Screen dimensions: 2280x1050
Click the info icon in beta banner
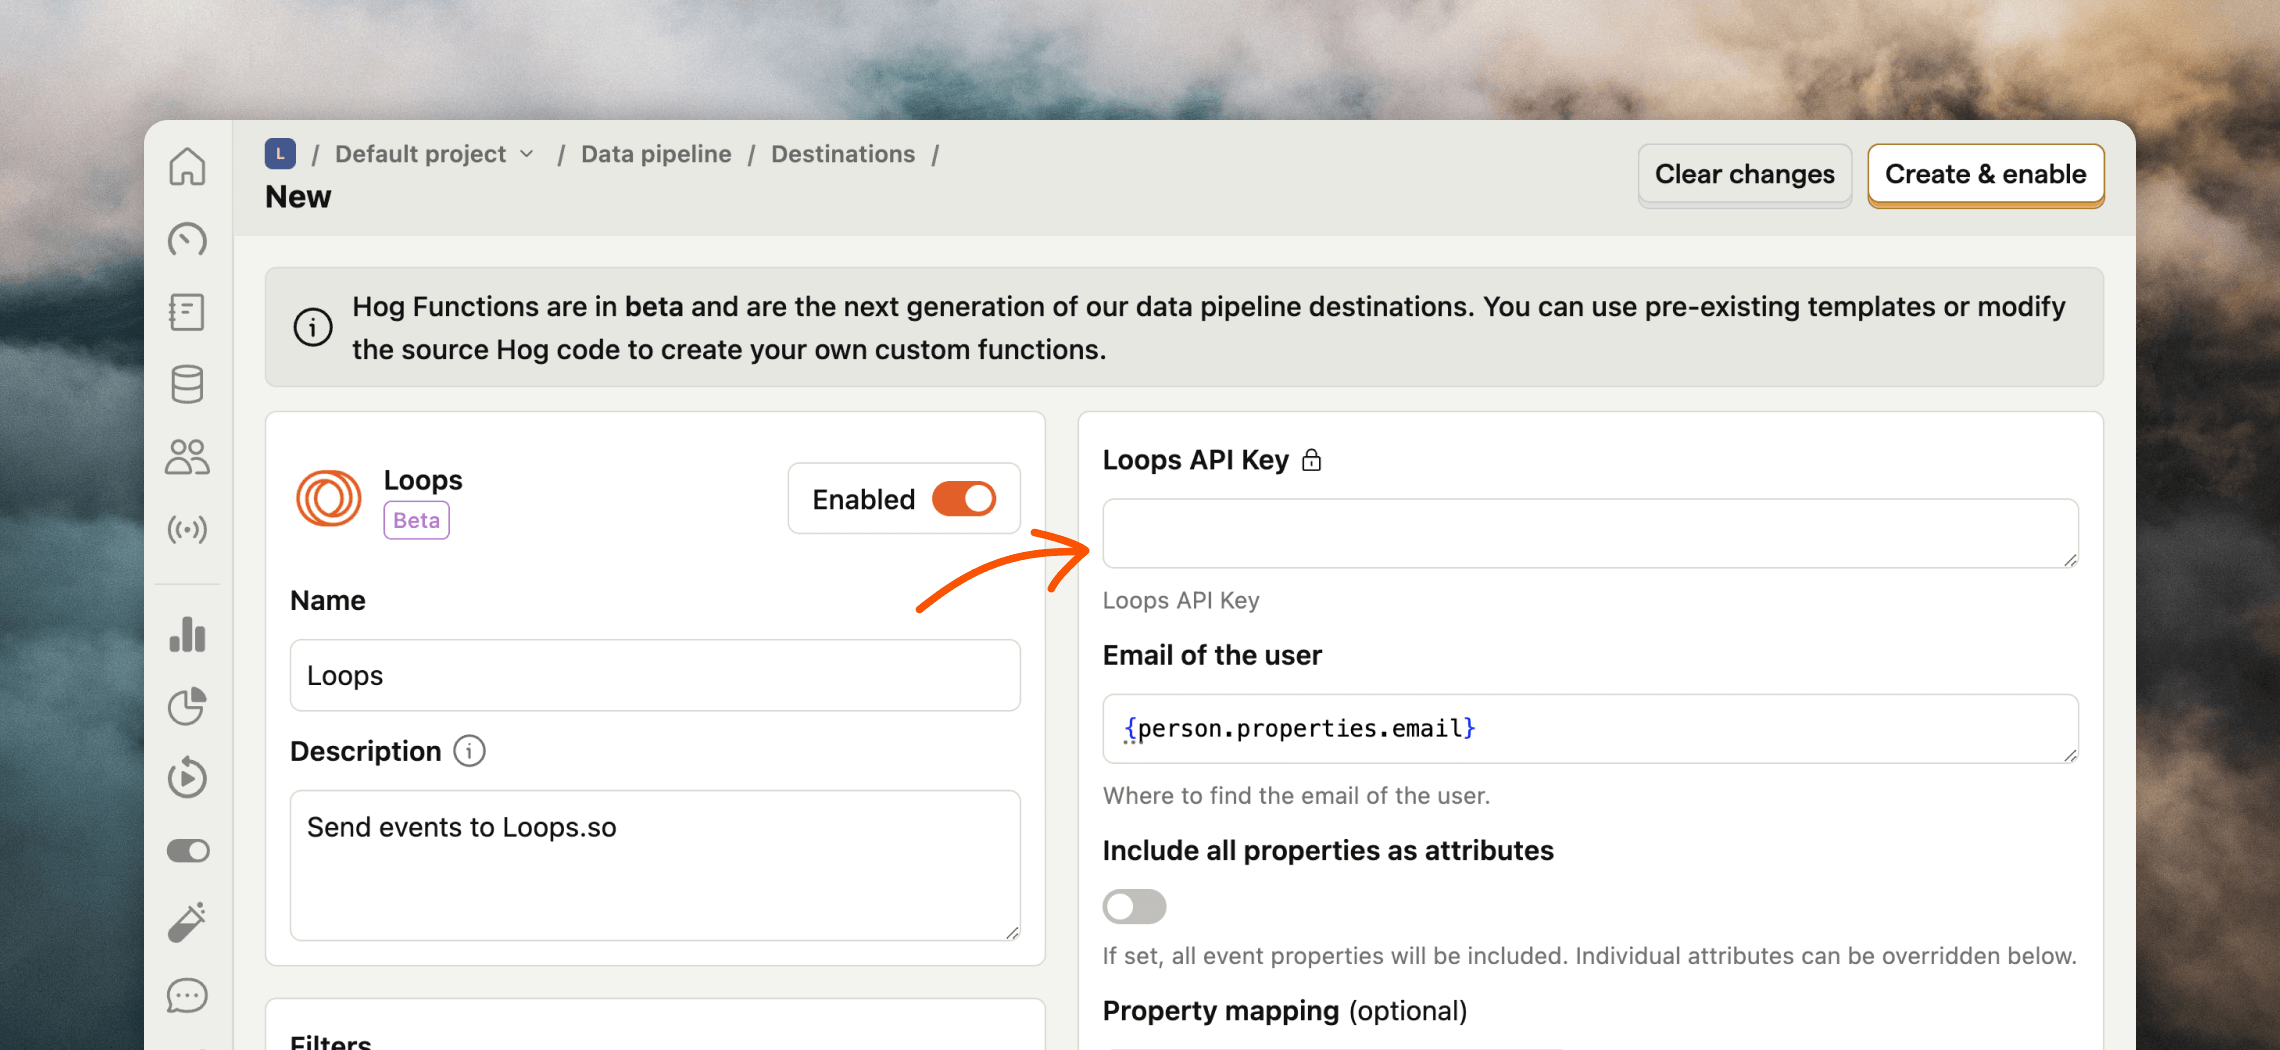(x=313, y=327)
